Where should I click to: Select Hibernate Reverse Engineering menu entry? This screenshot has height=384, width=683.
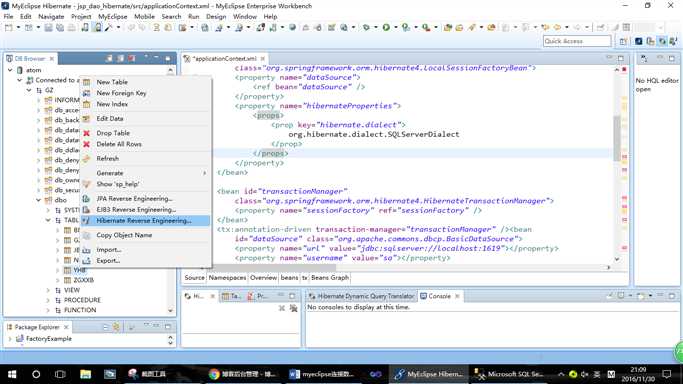click(145, 221)
